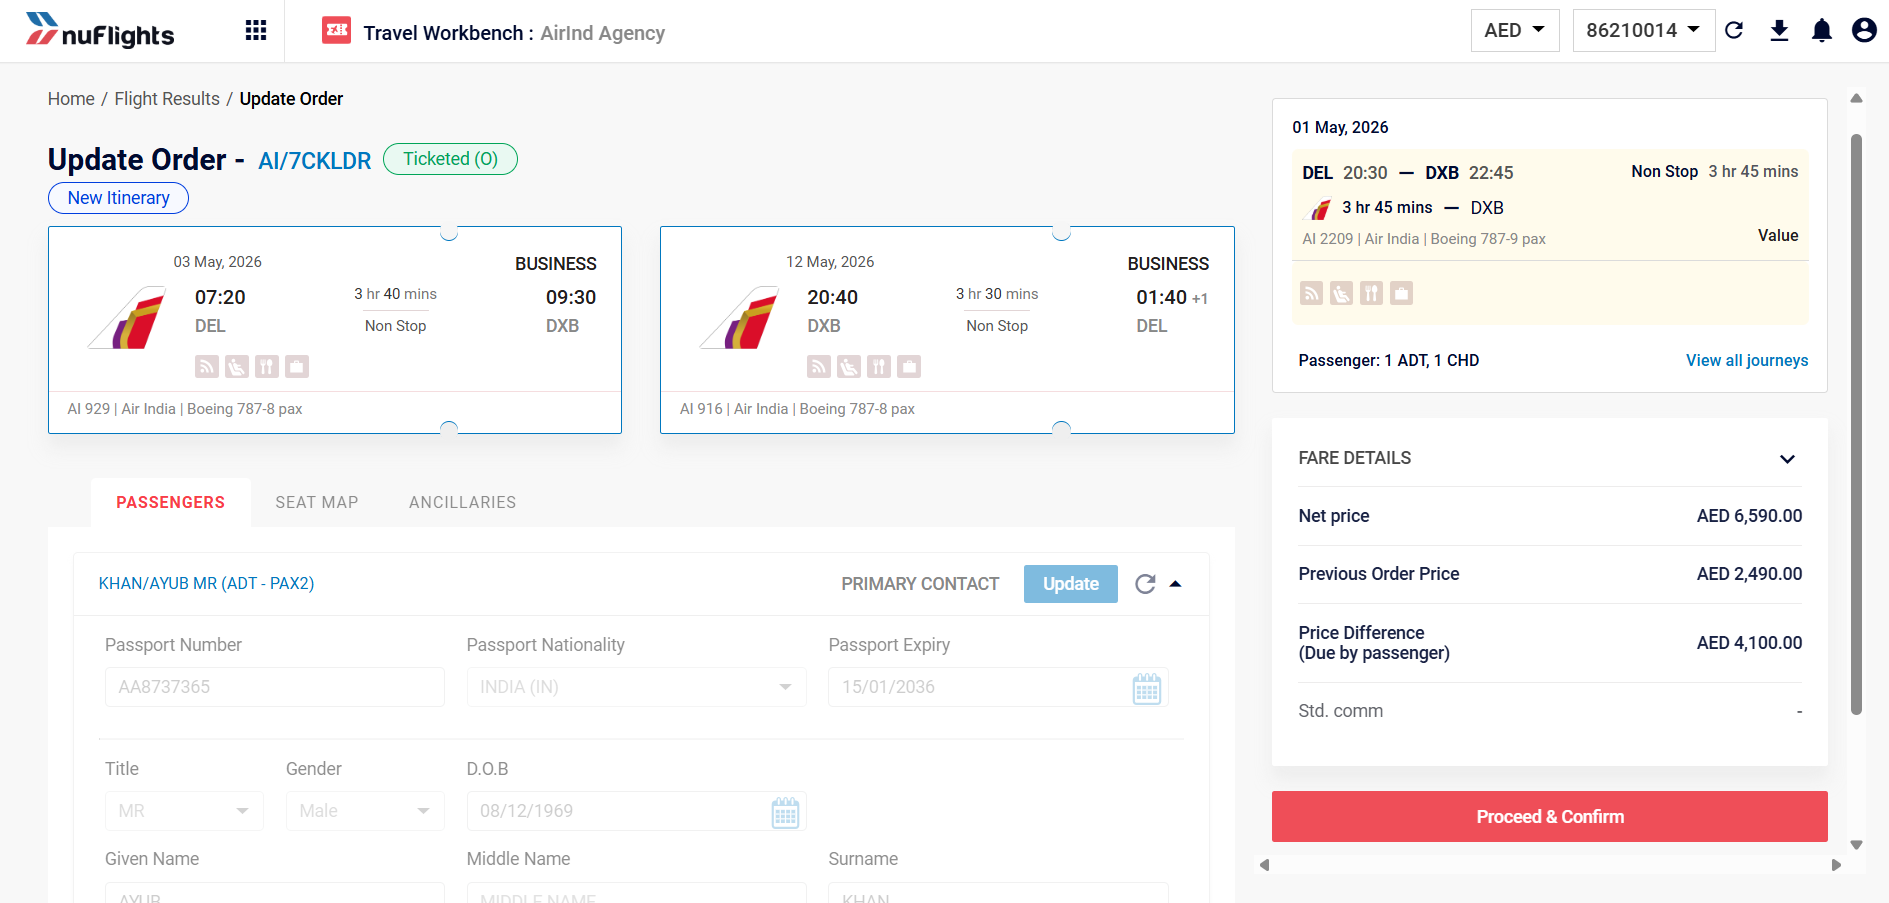The image size is (1889, 903).
Task: Click baggage amenity icon on AI 2209 journey
Action: [x=1402, y=293]
